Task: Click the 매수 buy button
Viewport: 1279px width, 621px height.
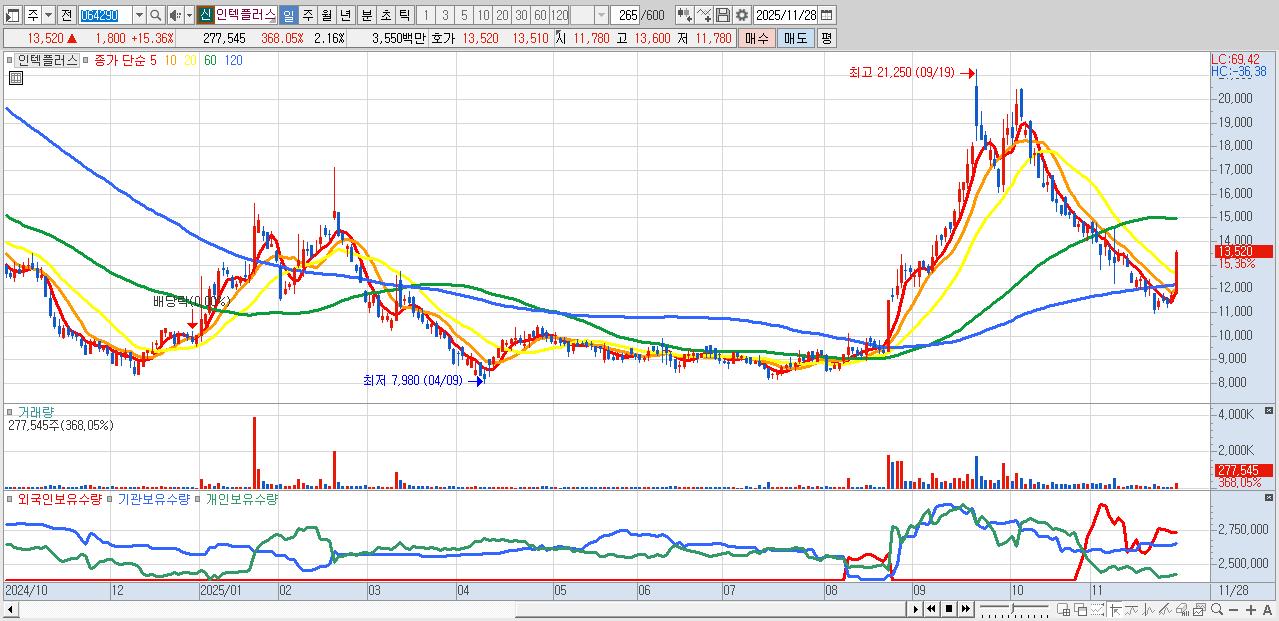Action: tap(756, 38)
